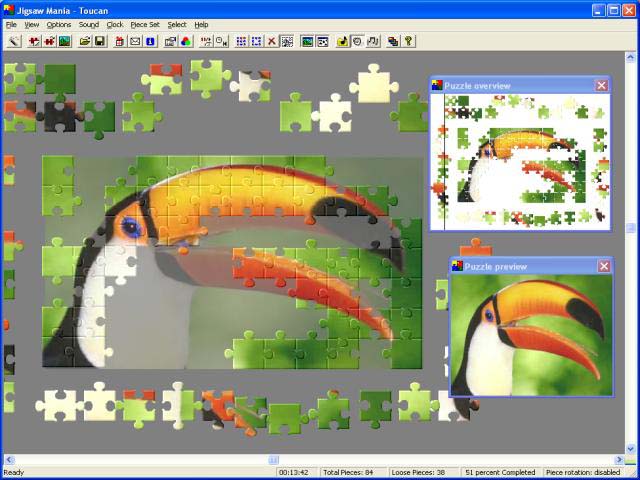The height and width of the screenshot is (480, 640).
Task: Click the horizontal scrollbar thumb
Action: tap(273, 460)
